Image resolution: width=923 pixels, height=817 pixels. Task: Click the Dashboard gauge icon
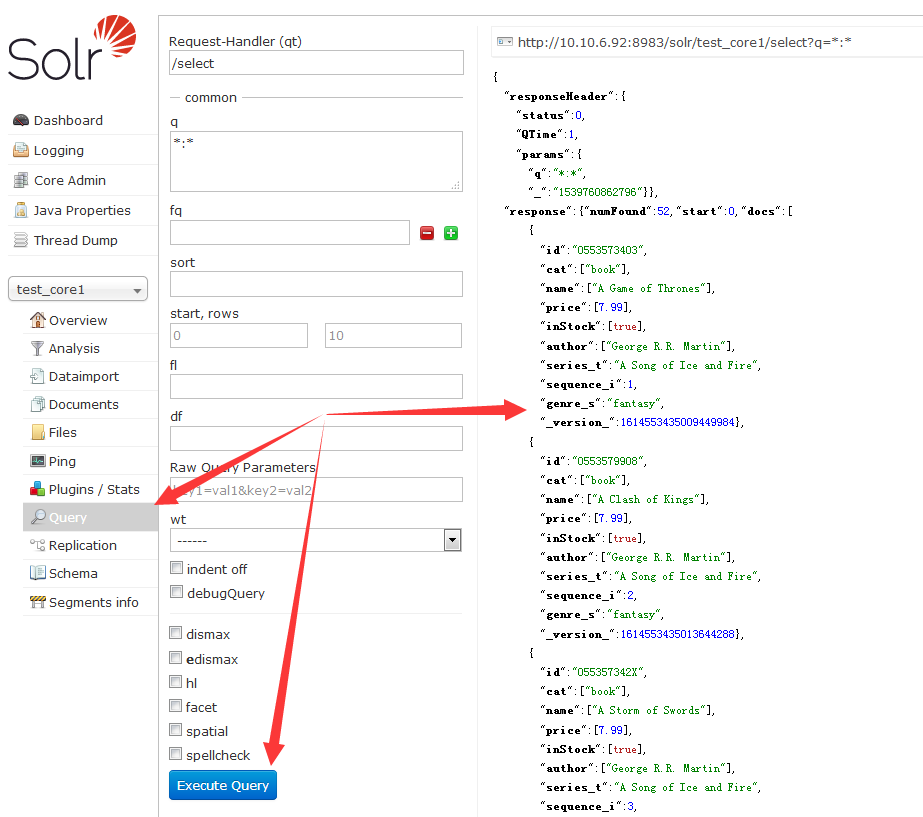click(x=21, y=120)
